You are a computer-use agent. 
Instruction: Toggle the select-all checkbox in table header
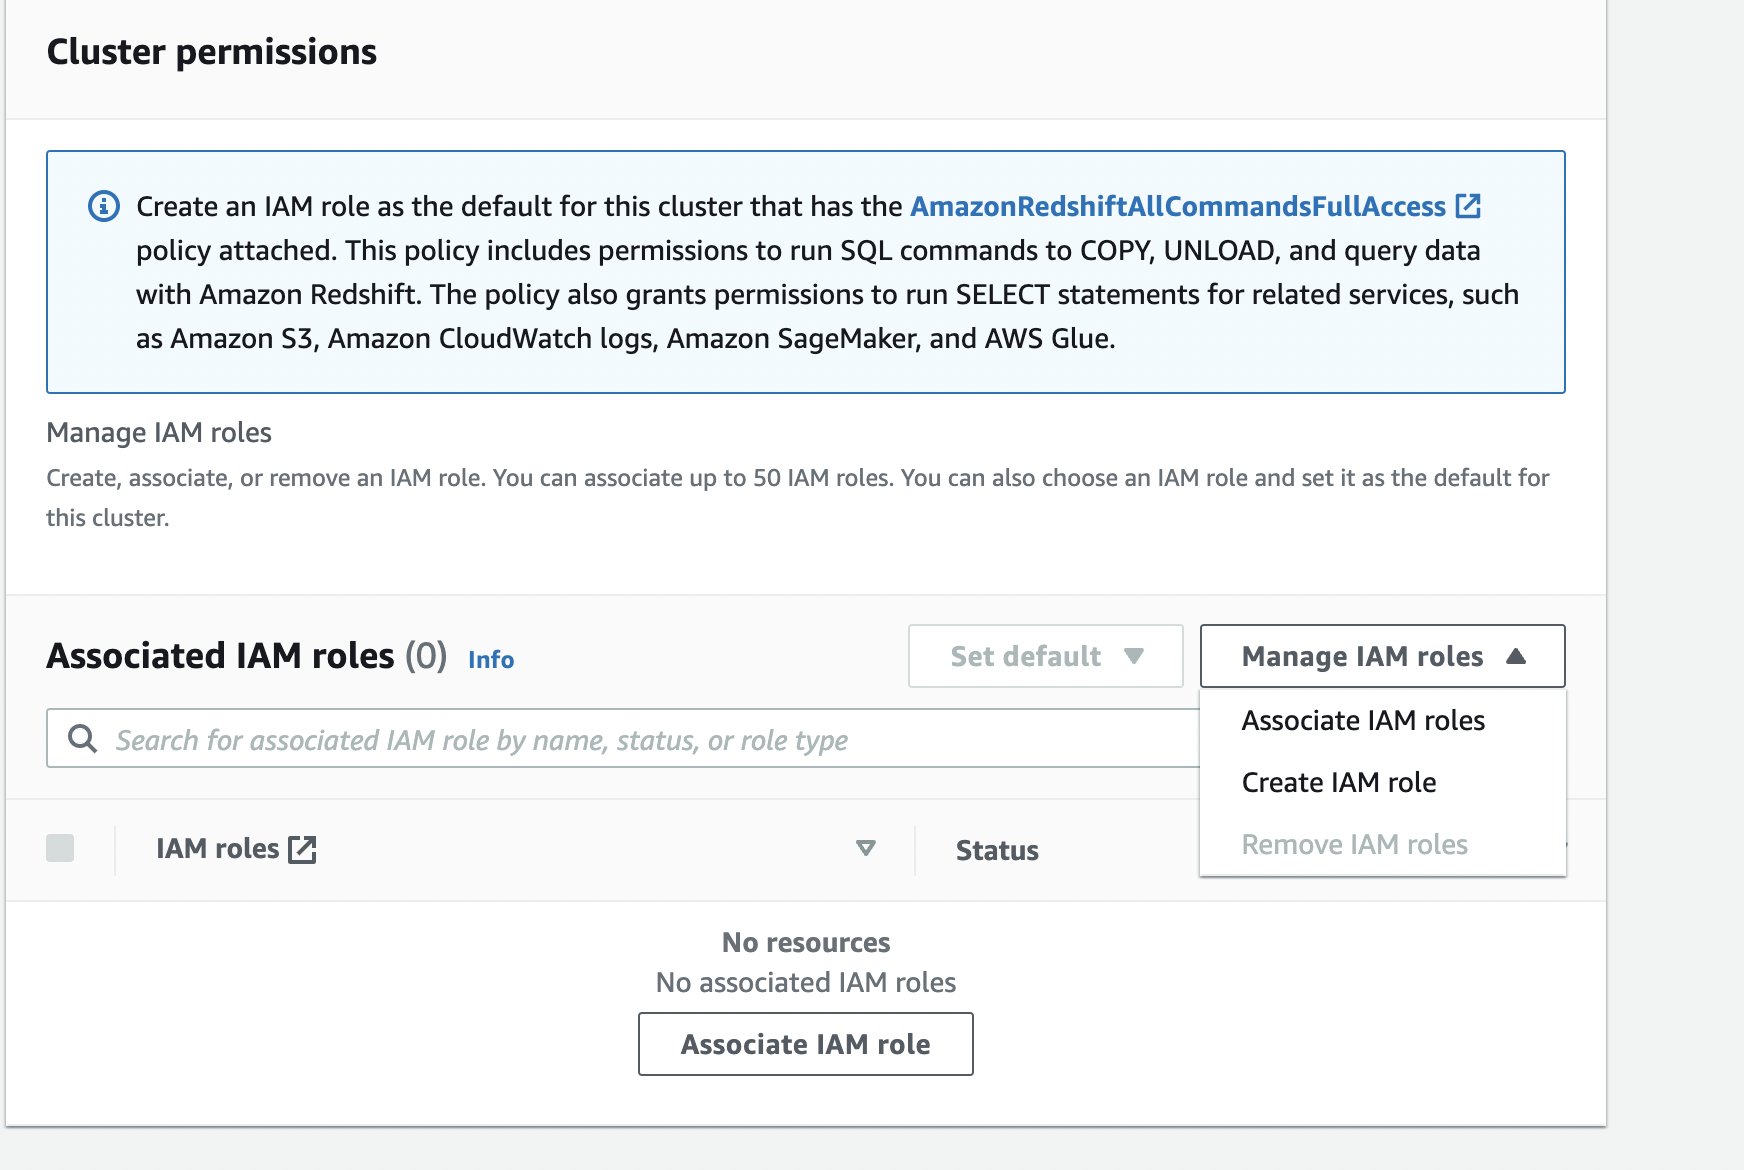tap(60, 848)
